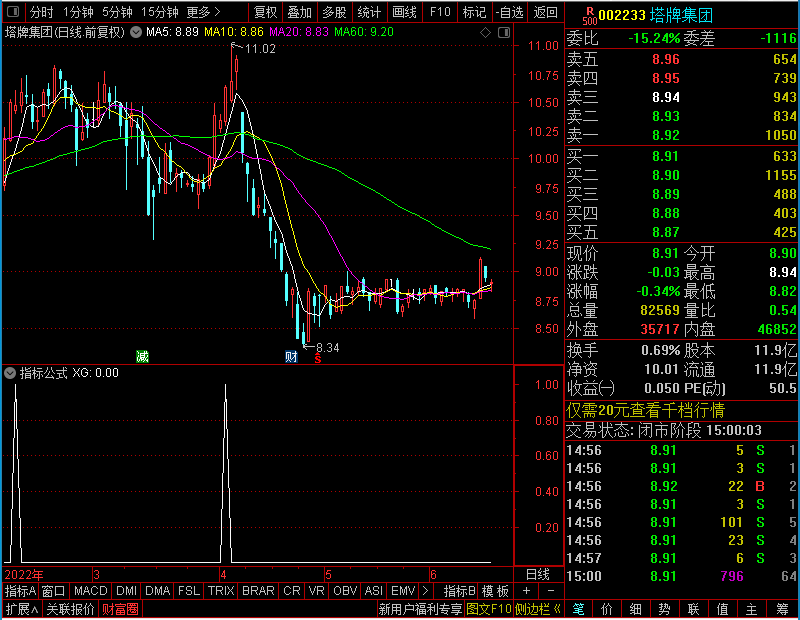Screen dimensions: 800x620
Task: Open 关联报价 related quotes
Action: point(70,609)
